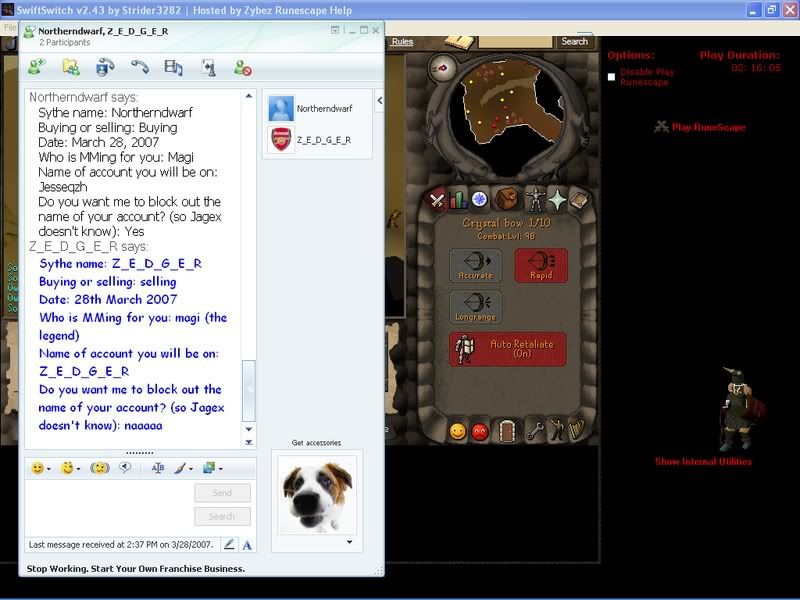Click the Search button in chat window

pos(222,516)
